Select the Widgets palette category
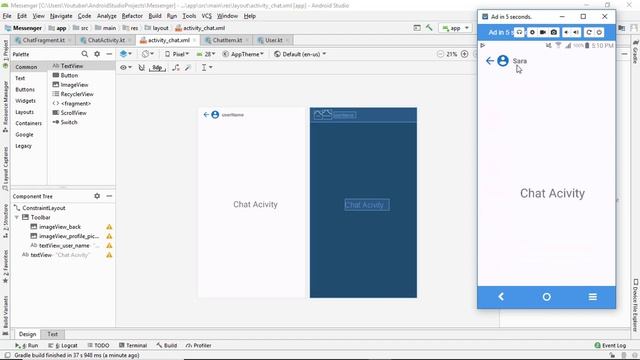640x360 pixels. point(25,100)
